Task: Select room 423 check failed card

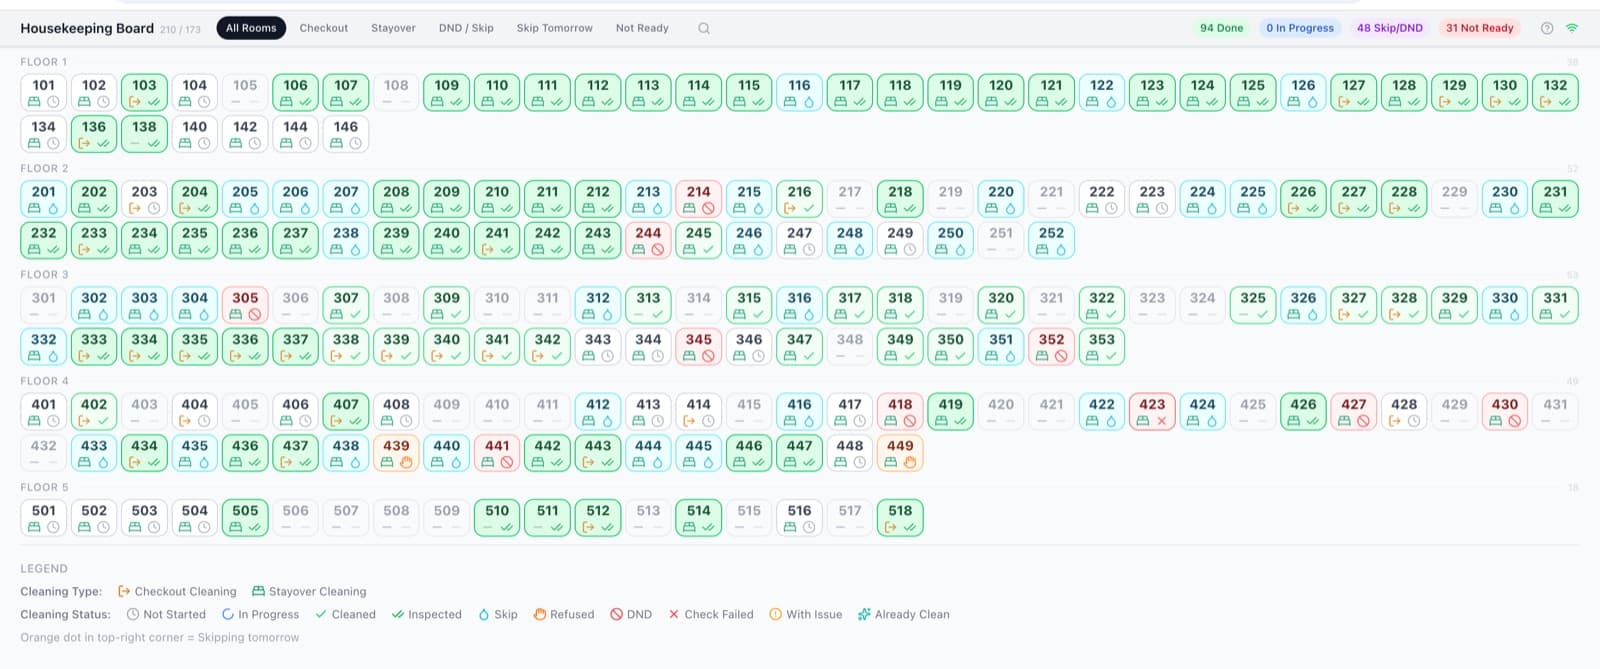Action: [x=1152, y=412]
